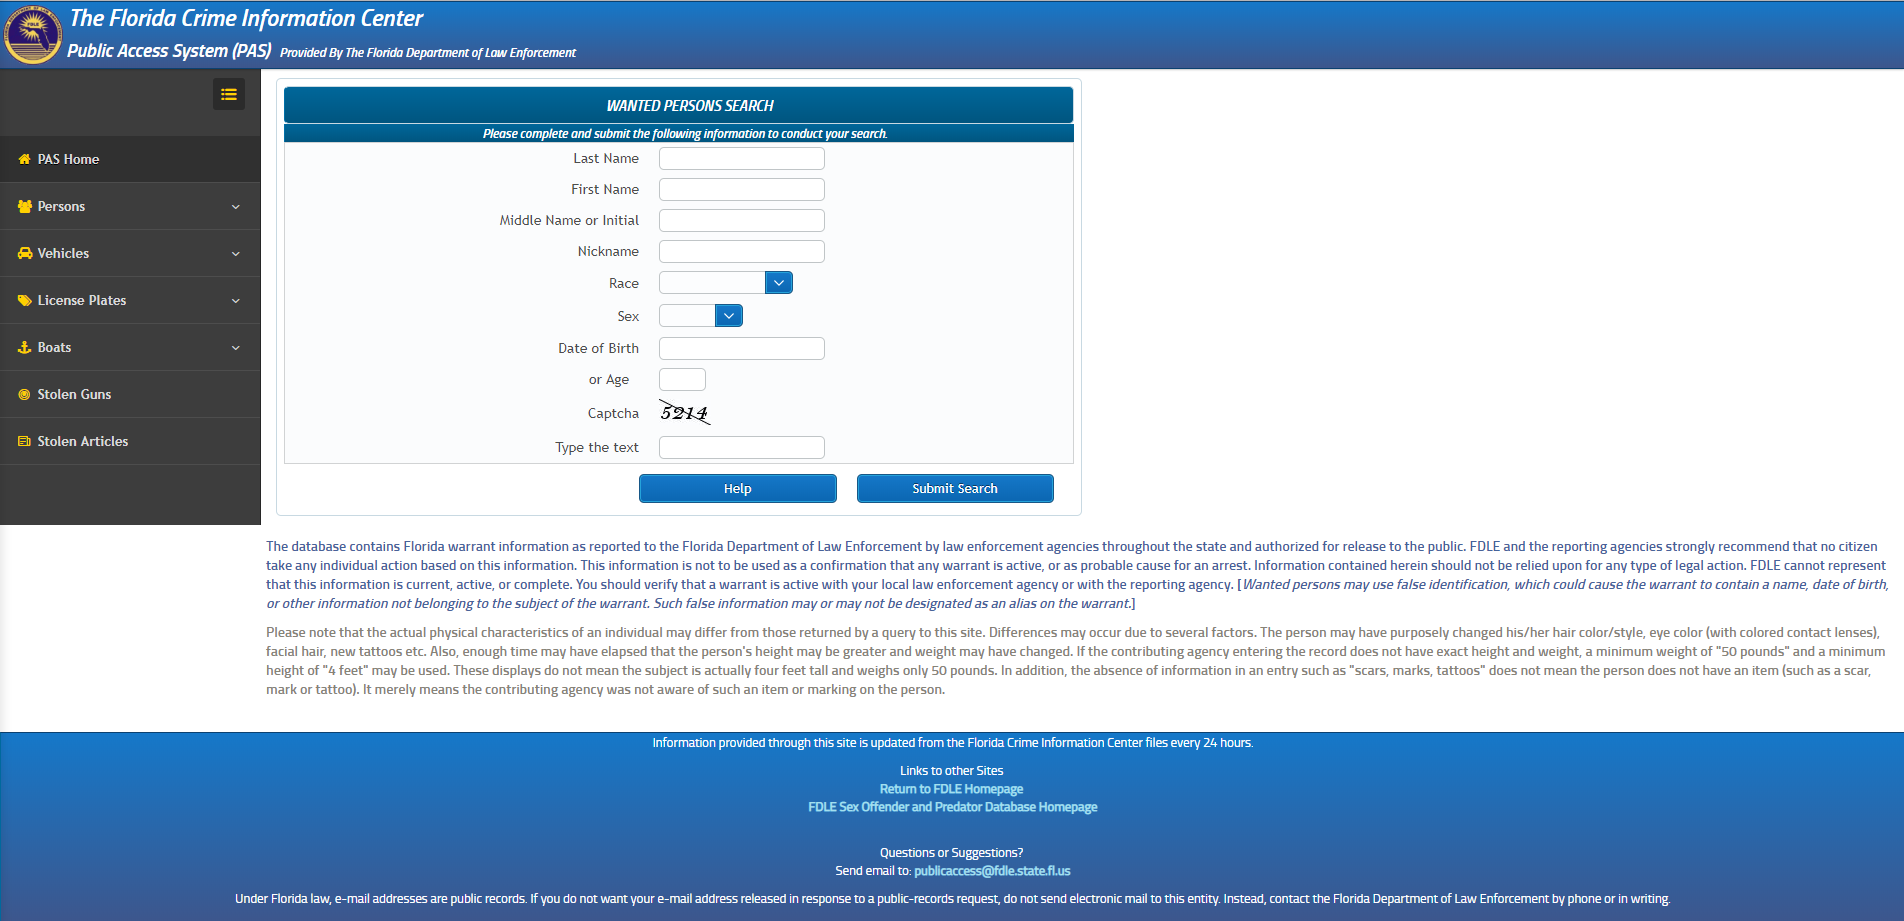This screenshot has height=921, width=1904.
Task: Click the Last Name label
Action: point(606,158)
